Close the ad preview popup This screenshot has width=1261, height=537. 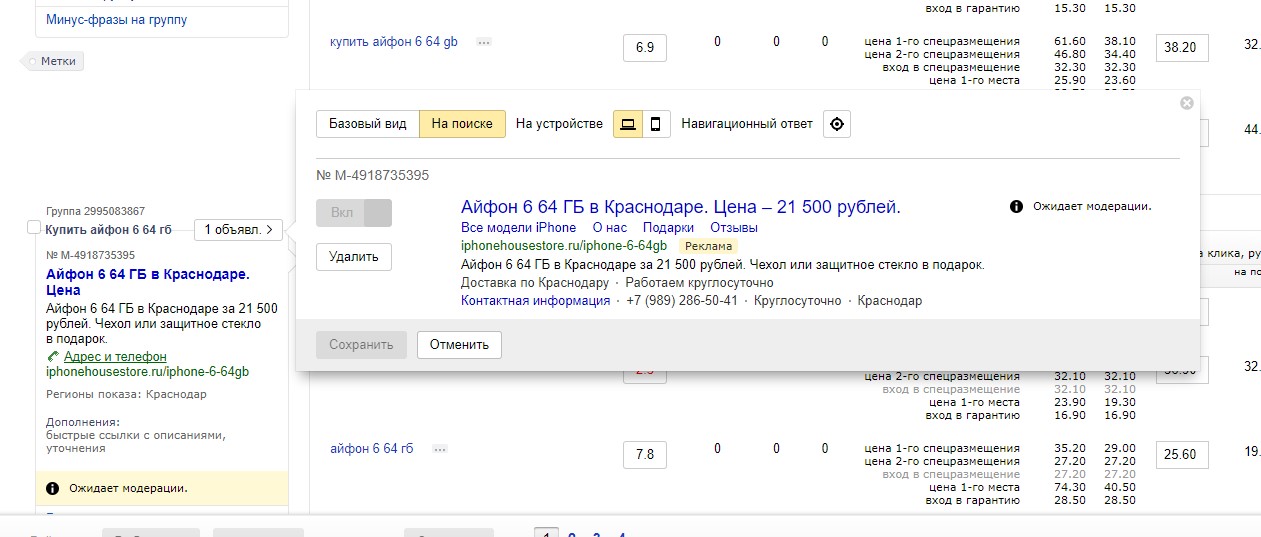pos(1186,103)
